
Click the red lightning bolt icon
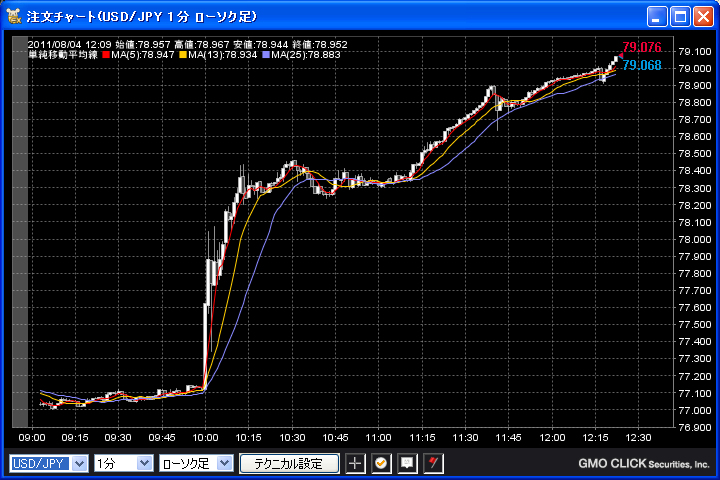[x=433, y=463]
